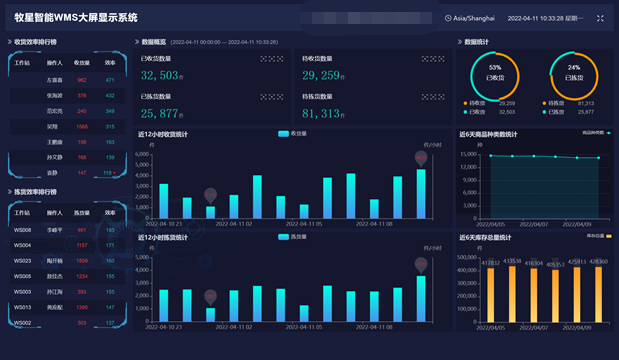Click the peak marker pin on receiving chart
Screen dimensions: 619x360
click(421, 158)
